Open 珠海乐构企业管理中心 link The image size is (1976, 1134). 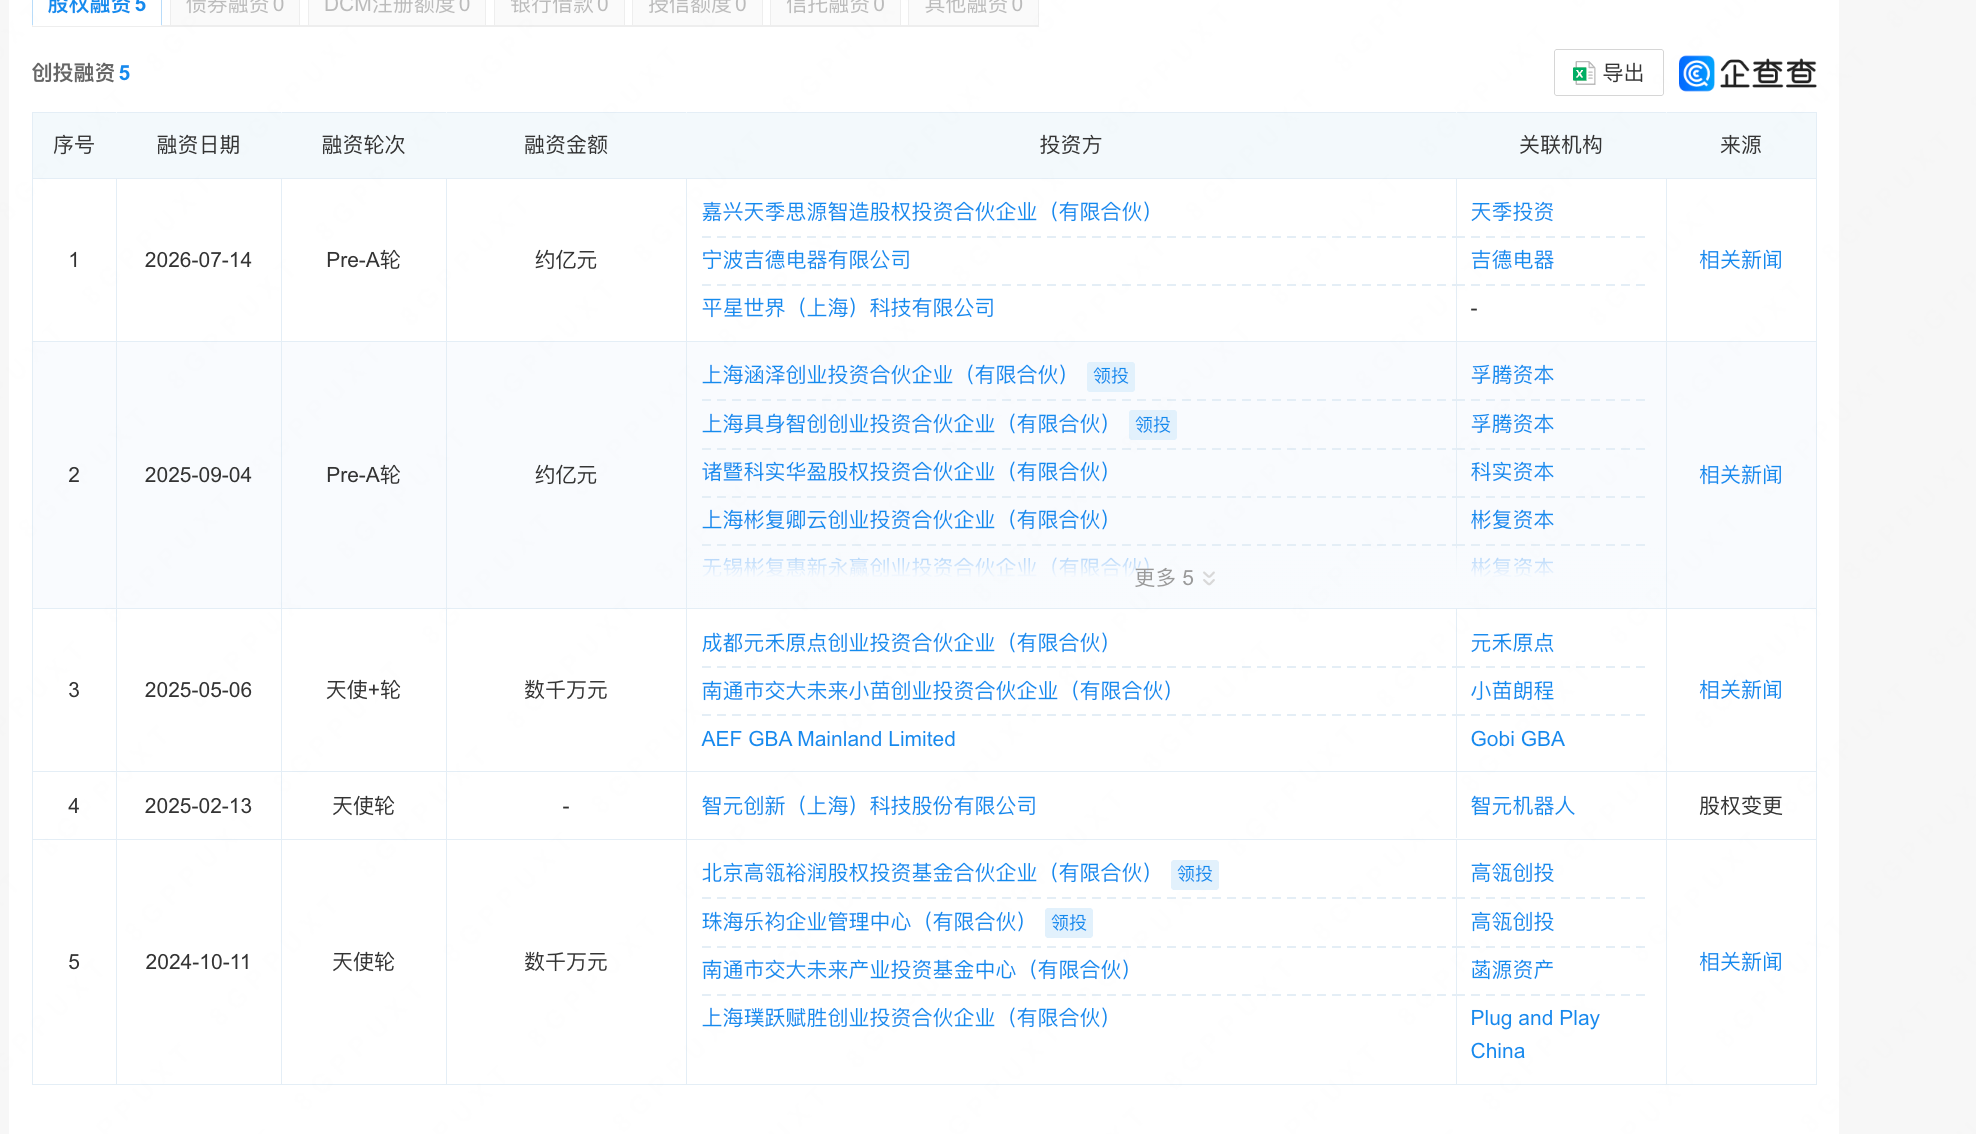click(x=864, y=922)
